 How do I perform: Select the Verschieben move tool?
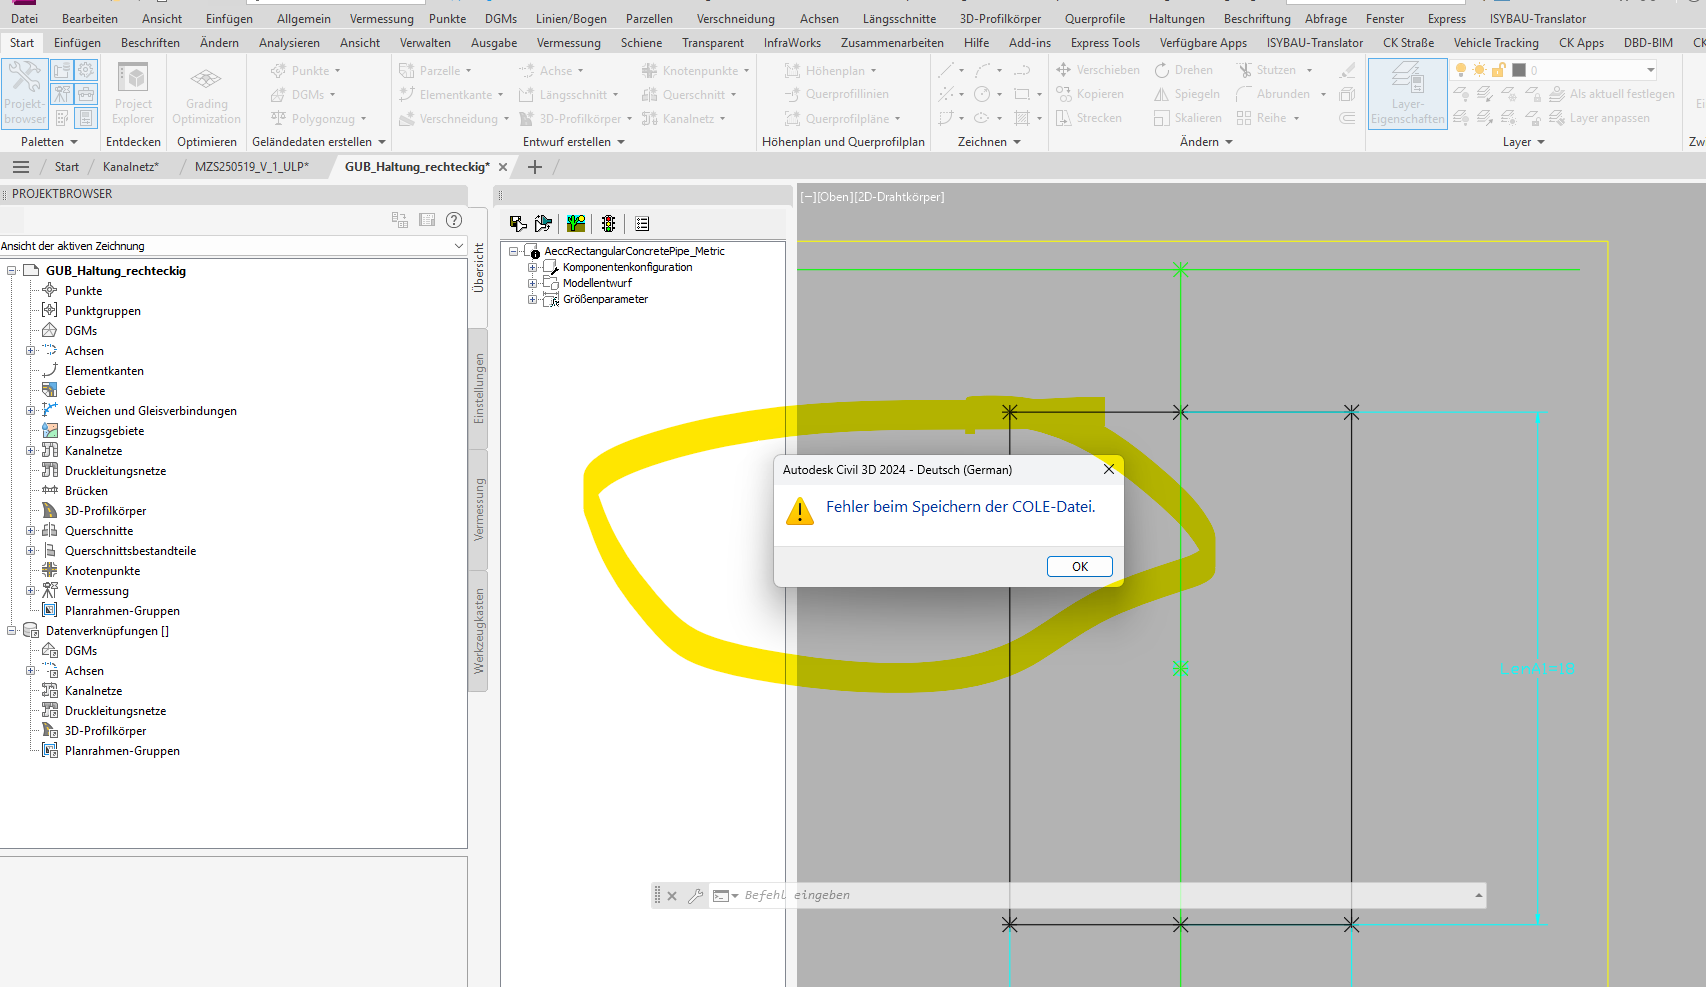tap(1098, 70)
